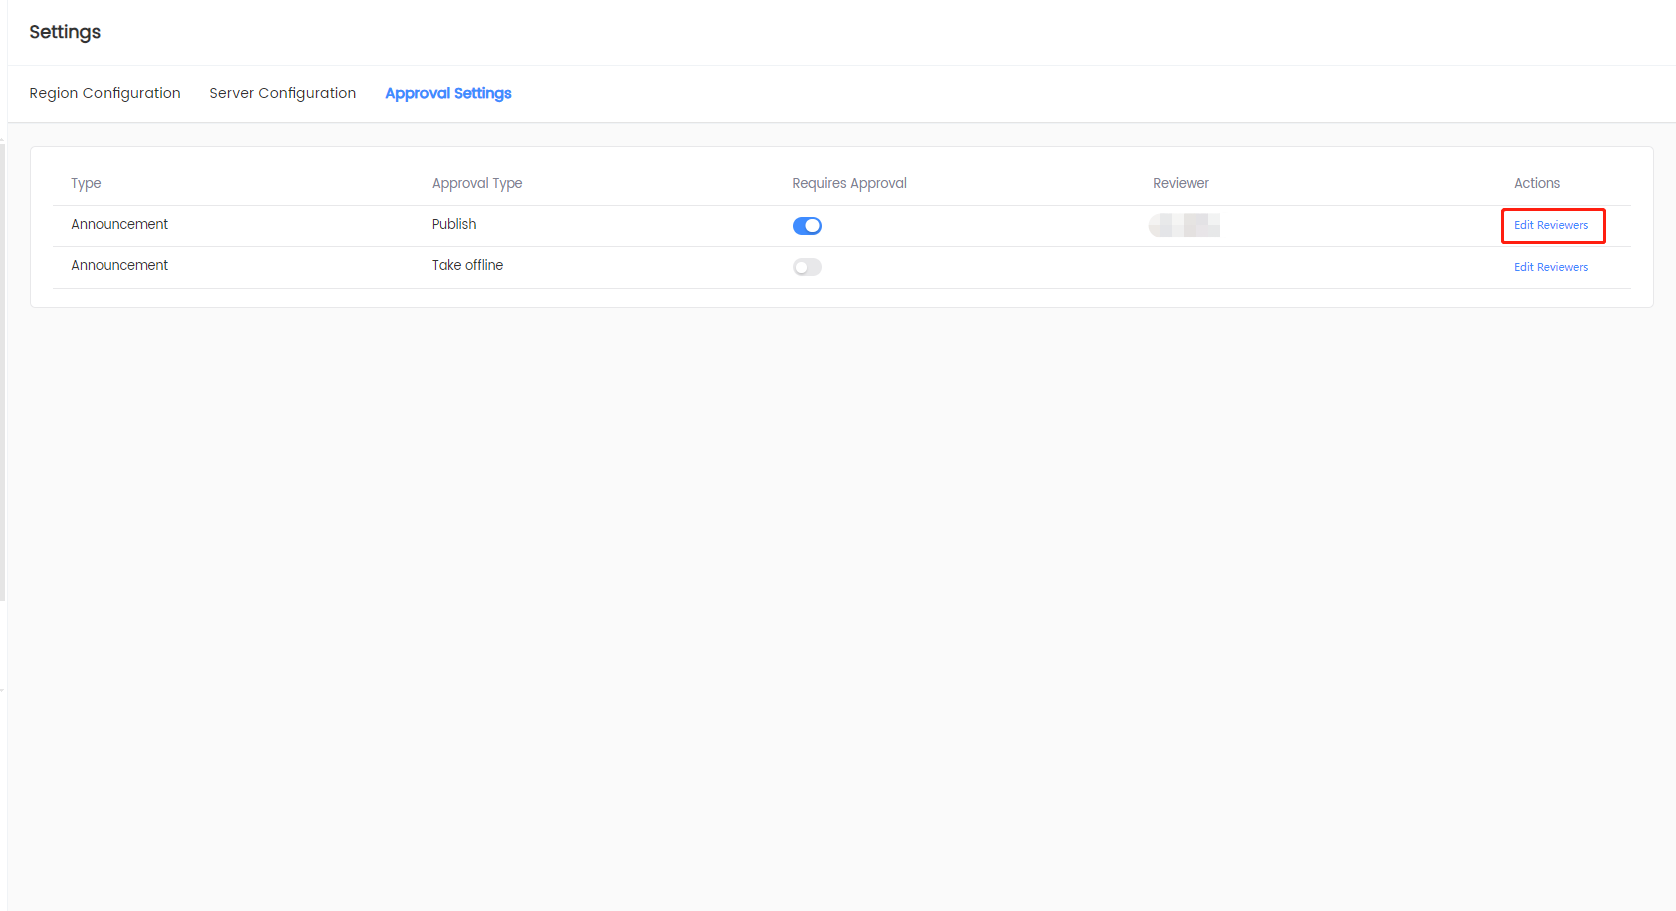Edit reviewers for the Publish approval row
This screenshot has width=1676, height=911.
(x=1550, y=226)
